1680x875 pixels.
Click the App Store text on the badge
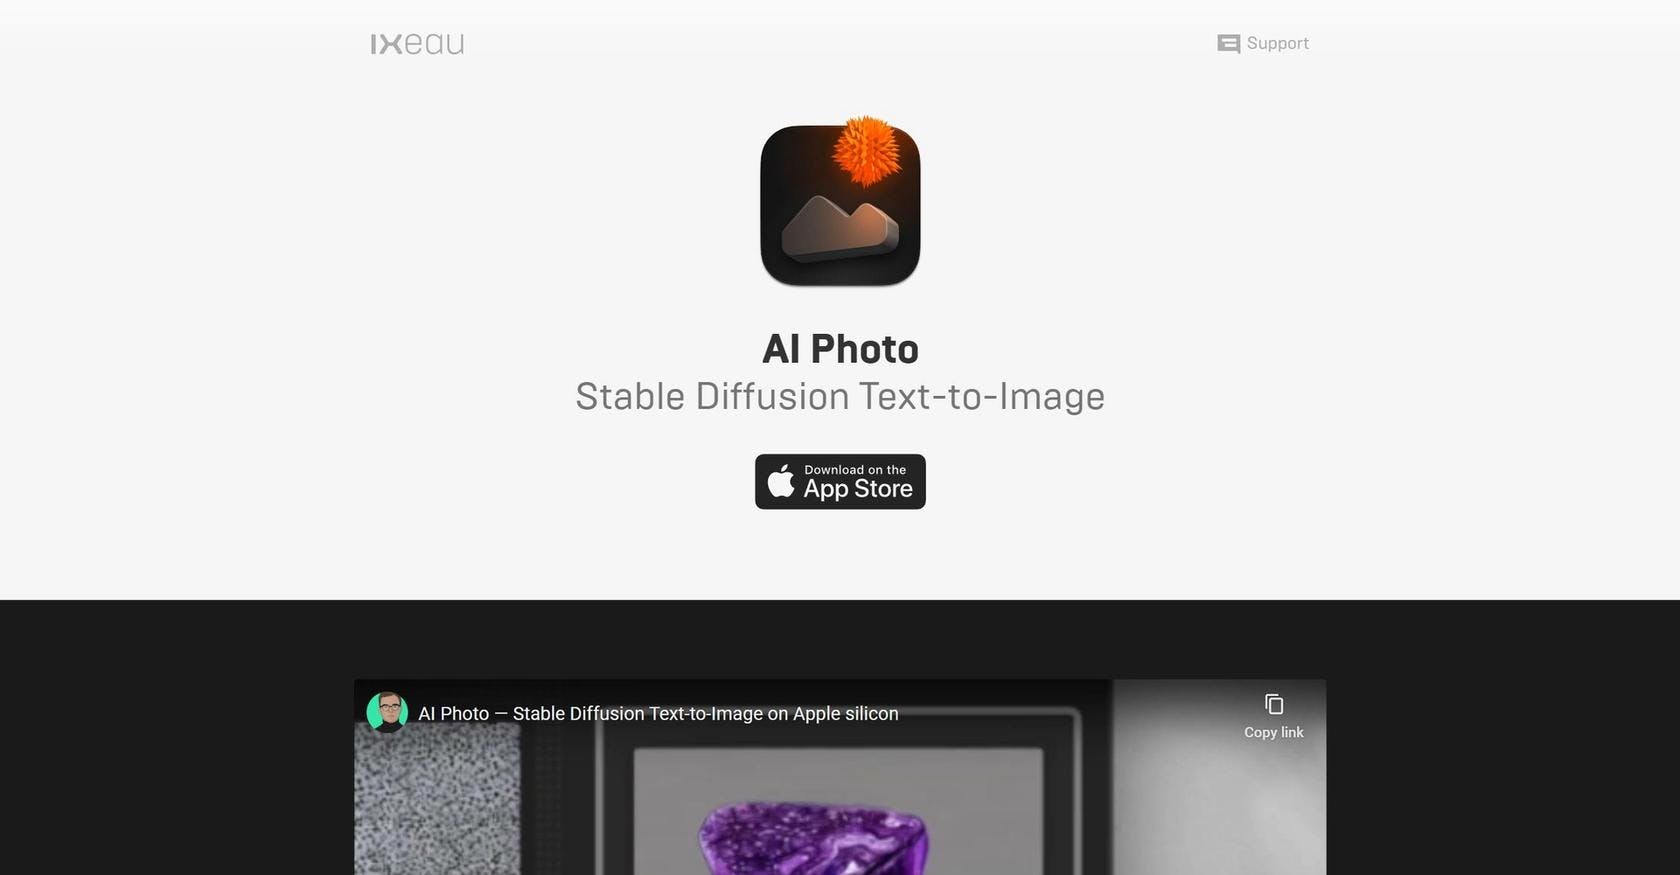pos(858,489)
